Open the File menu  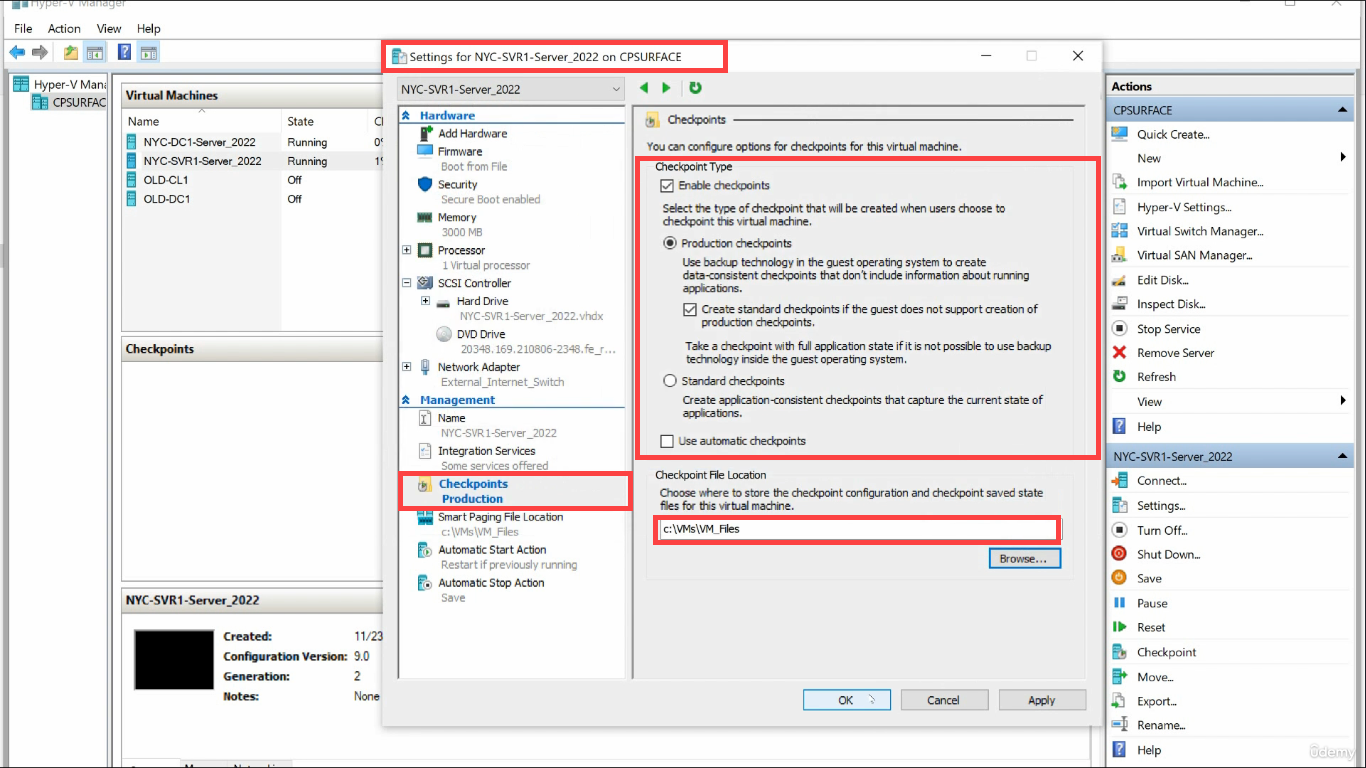point(23,29)
